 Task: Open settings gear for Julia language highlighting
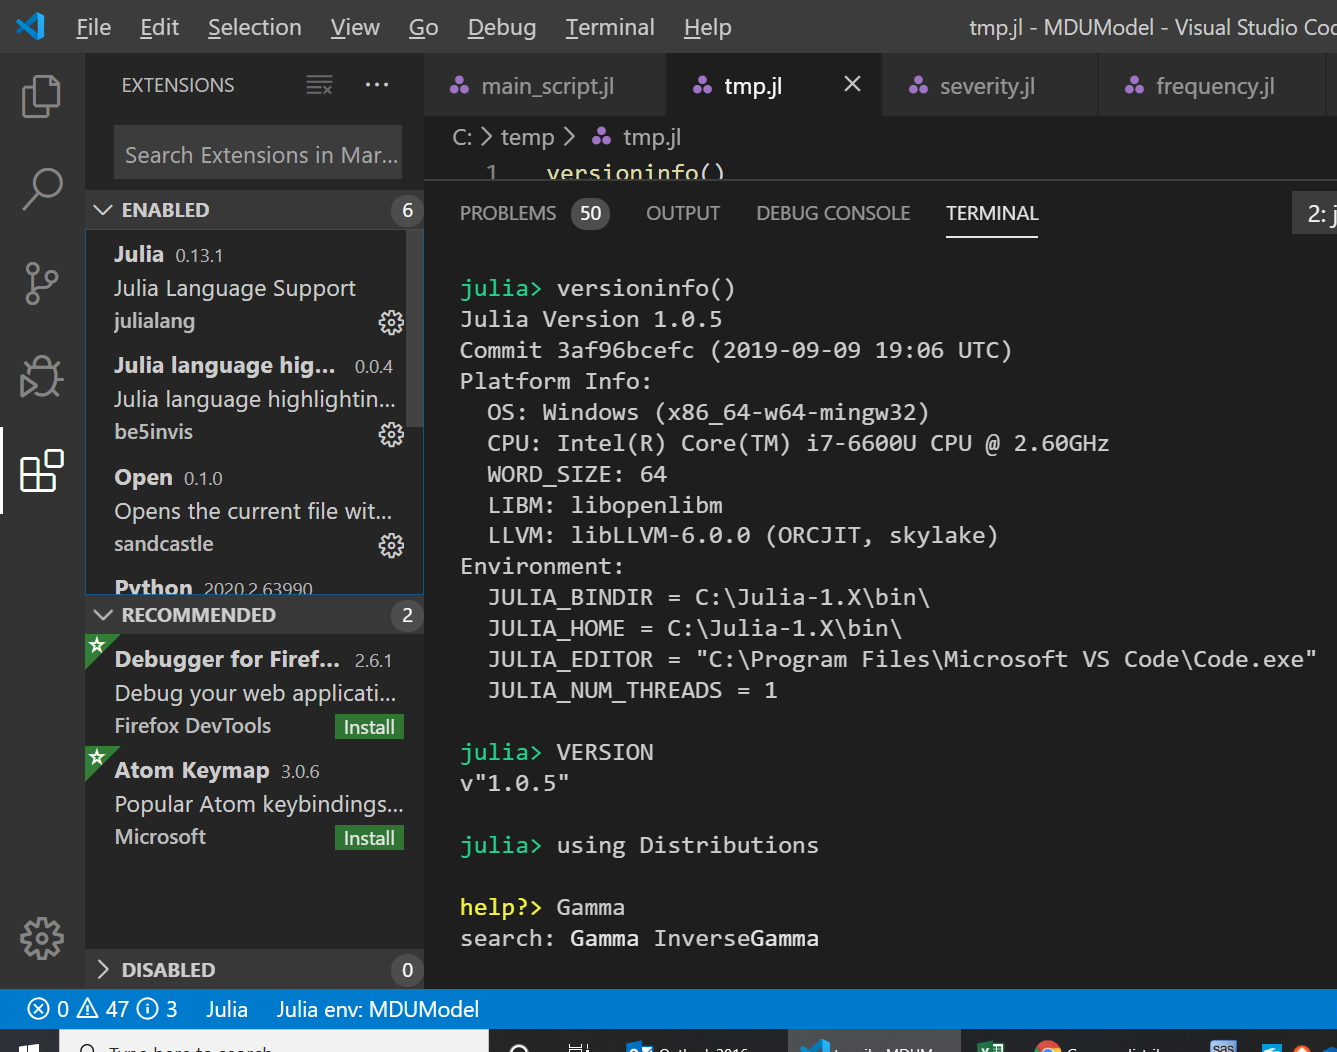[x=391, y=434]
